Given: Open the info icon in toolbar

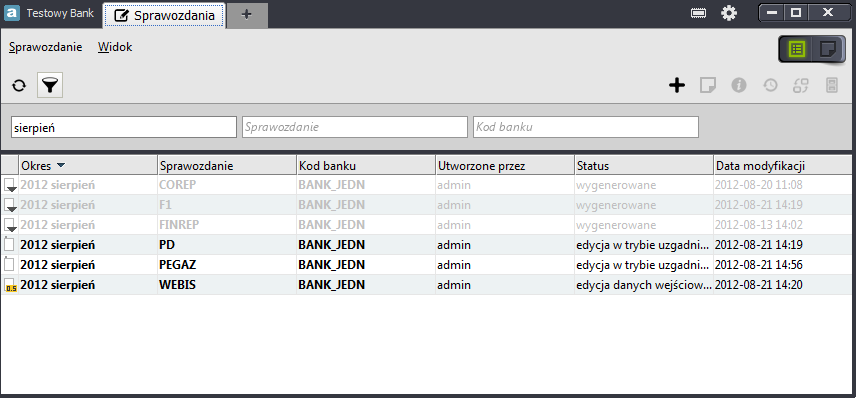Looking at the screenshot, I should (x=739, y=85).
